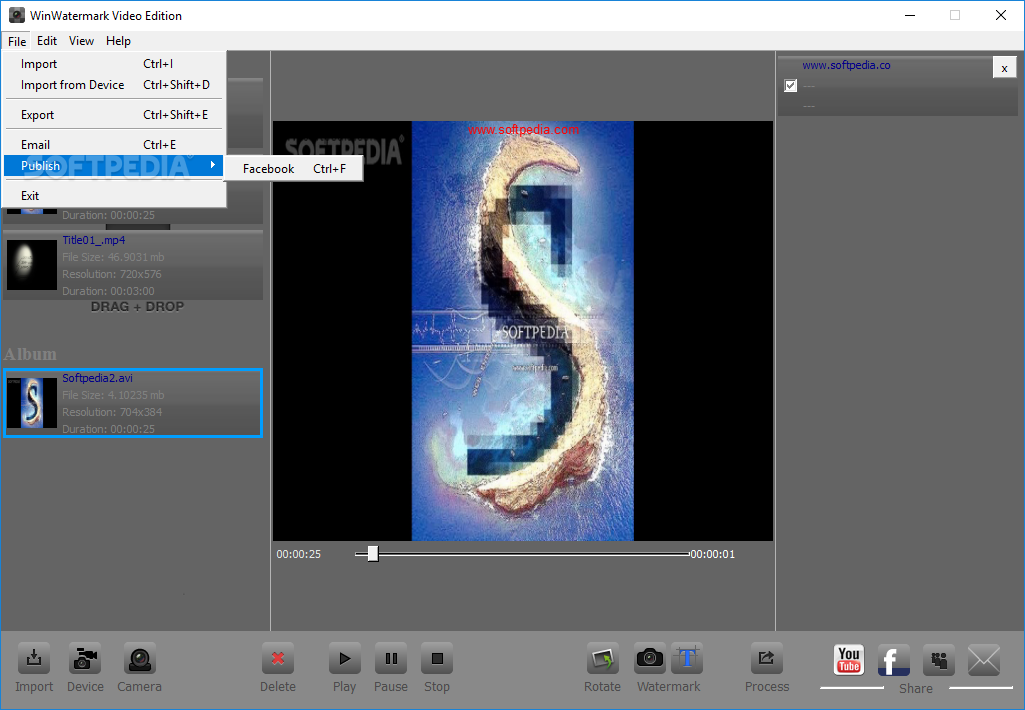Choose Facebook in the Publish submenu
This screenshot has width=1025, height=710.
[x=294, y=169]
